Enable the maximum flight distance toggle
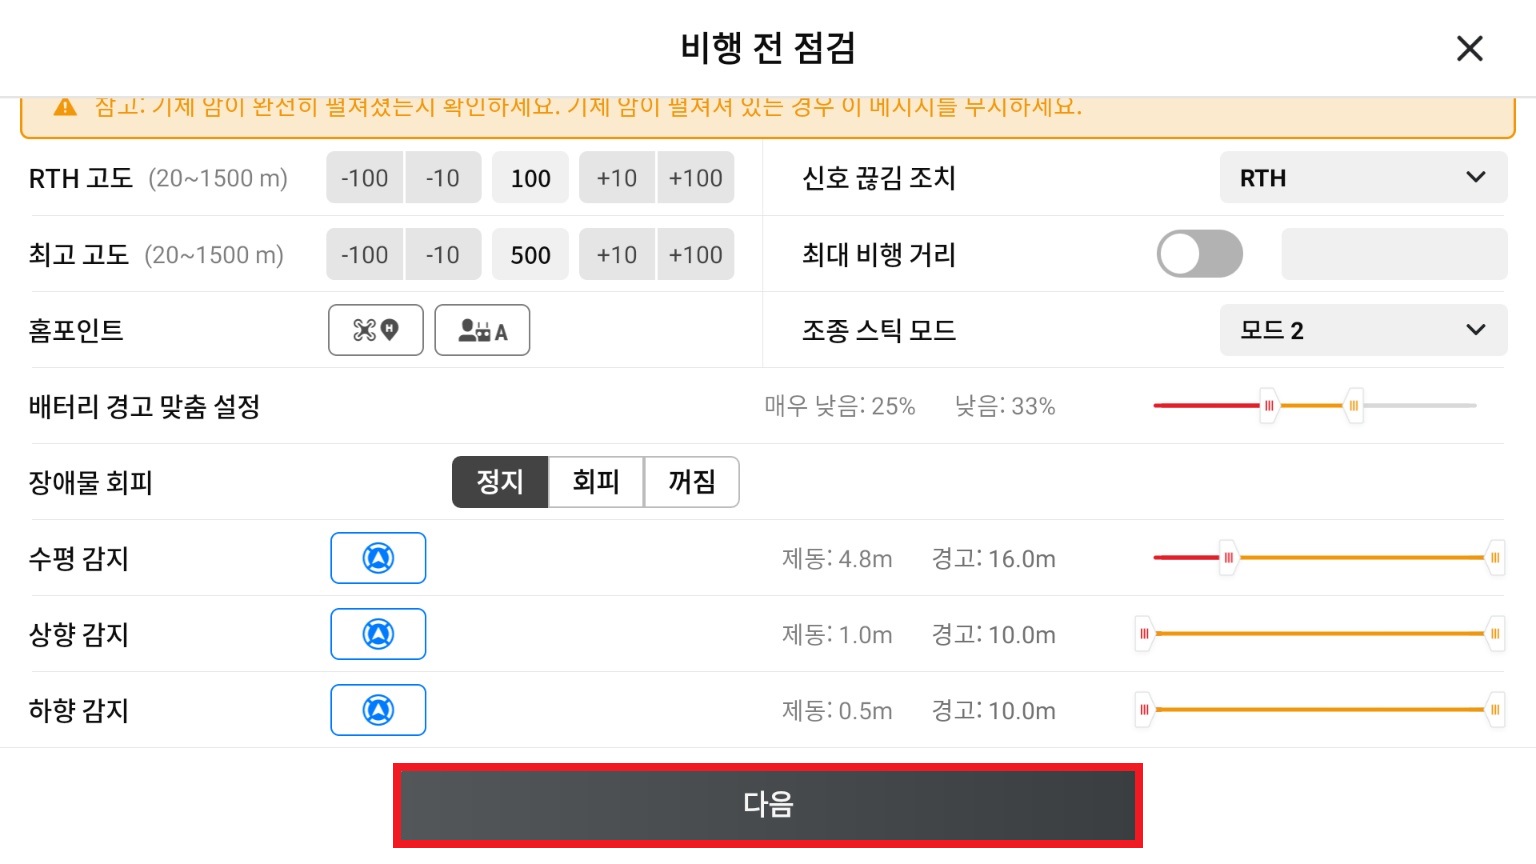Screen dimensions: 1536x864 pos(1200,254)
